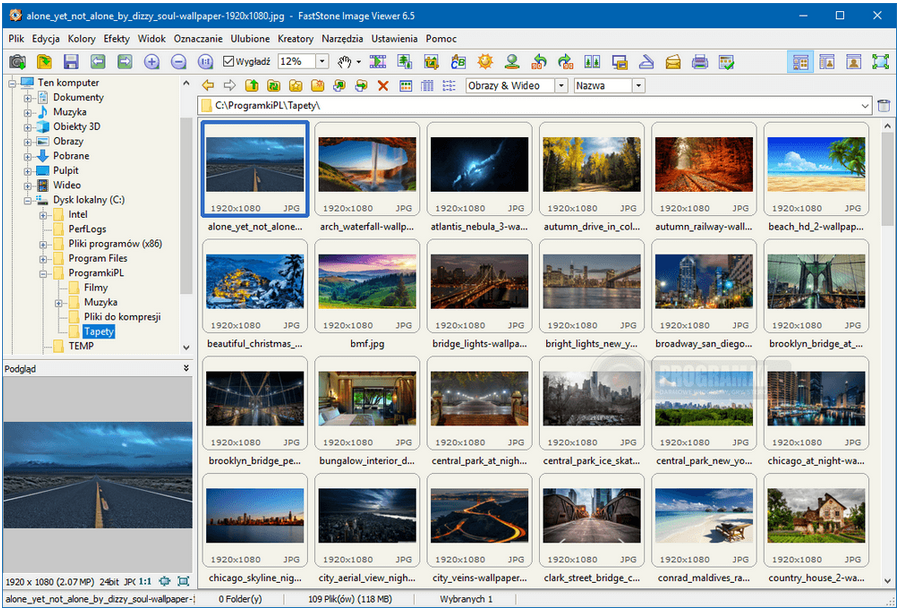Screen dimensions: 899x609
Task: Expand the folder path history dropdown
Action: tap(865, 106)
